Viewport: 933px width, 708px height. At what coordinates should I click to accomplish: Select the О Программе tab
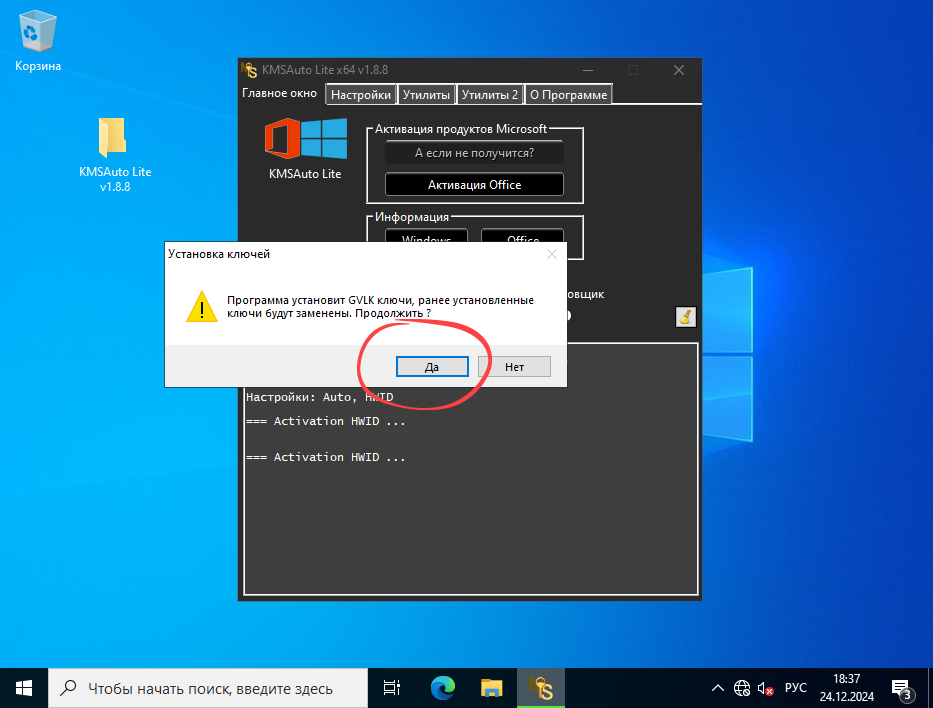click(x=568, y=94)
